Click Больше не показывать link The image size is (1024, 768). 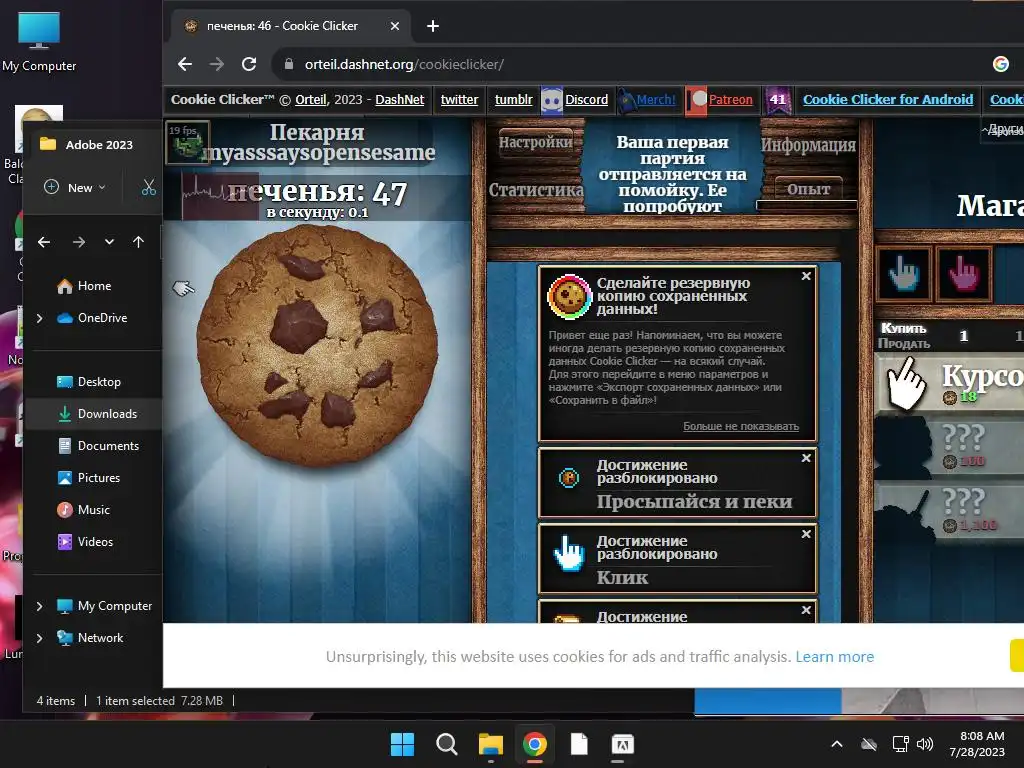coord(741,426)
